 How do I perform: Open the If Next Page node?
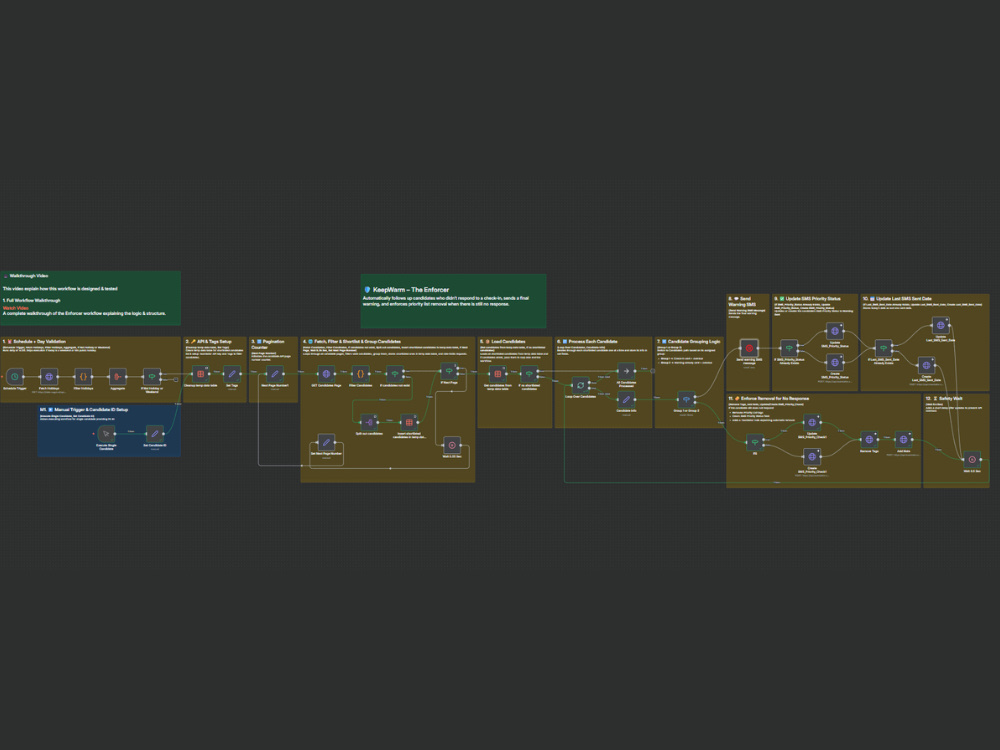(x=449, y=371)
